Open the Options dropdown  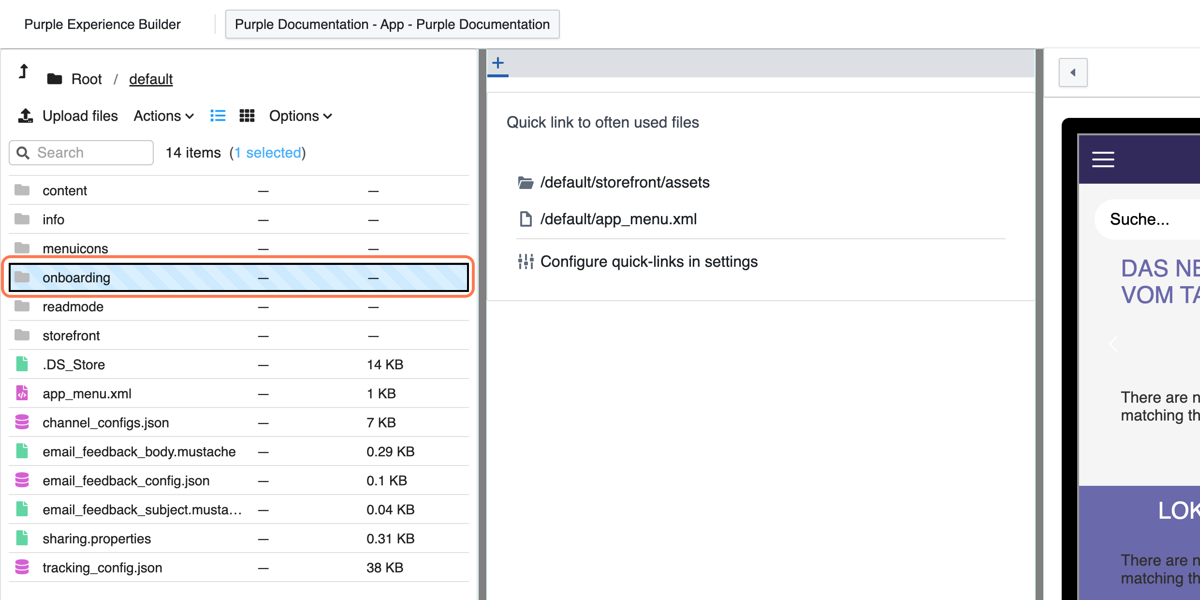pos(301,116)
